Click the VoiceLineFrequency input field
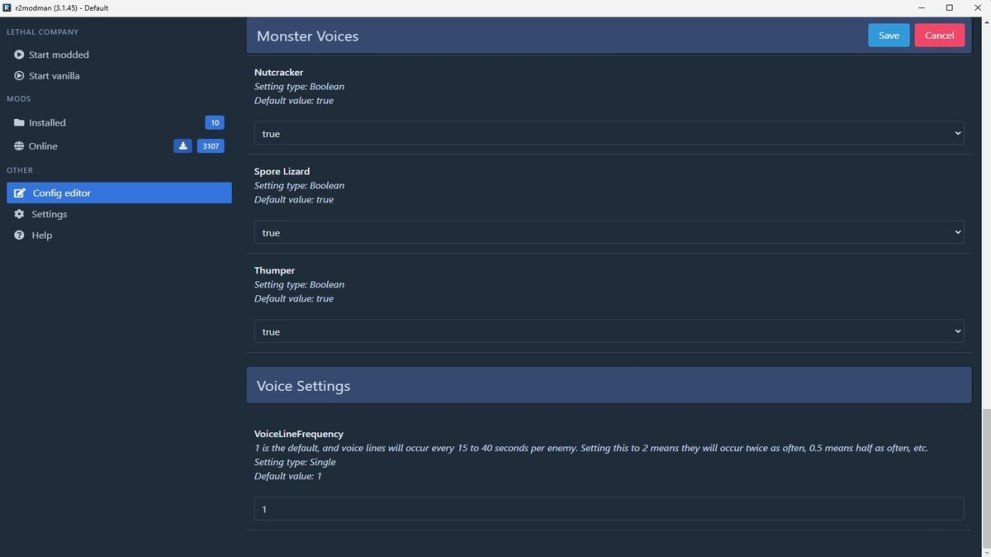Image resolution: width=991 pixels, height=557 pixels. (x=608, y=509)
